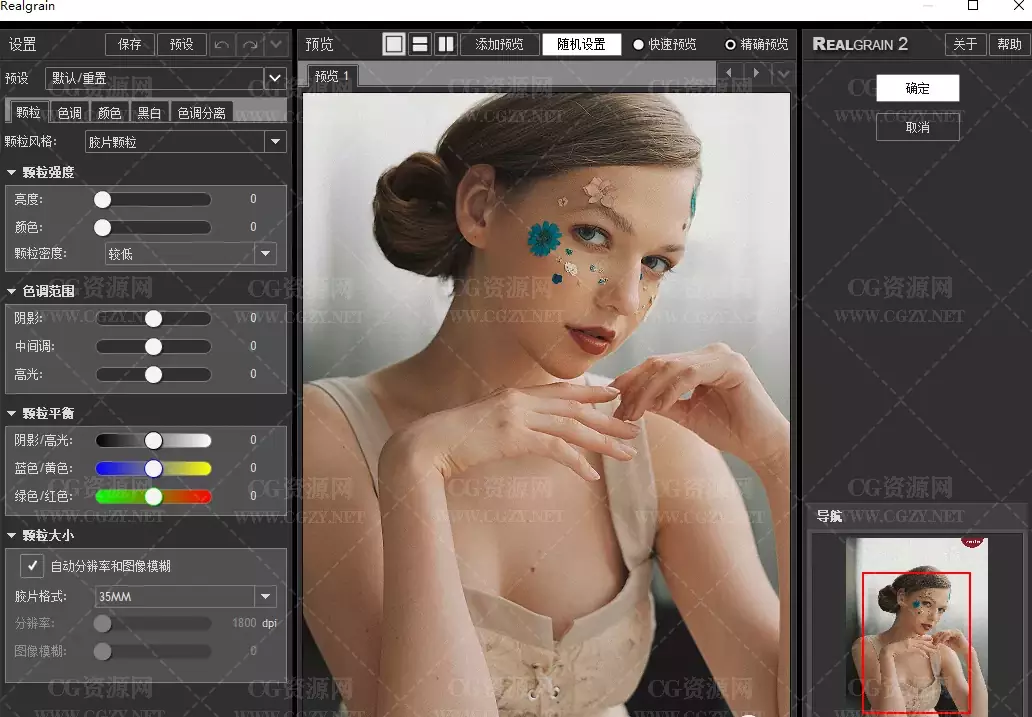The width and height of the screenshot is (1032, 717).
Task: Click the main portrait preview image
Action: pos(546,404)
